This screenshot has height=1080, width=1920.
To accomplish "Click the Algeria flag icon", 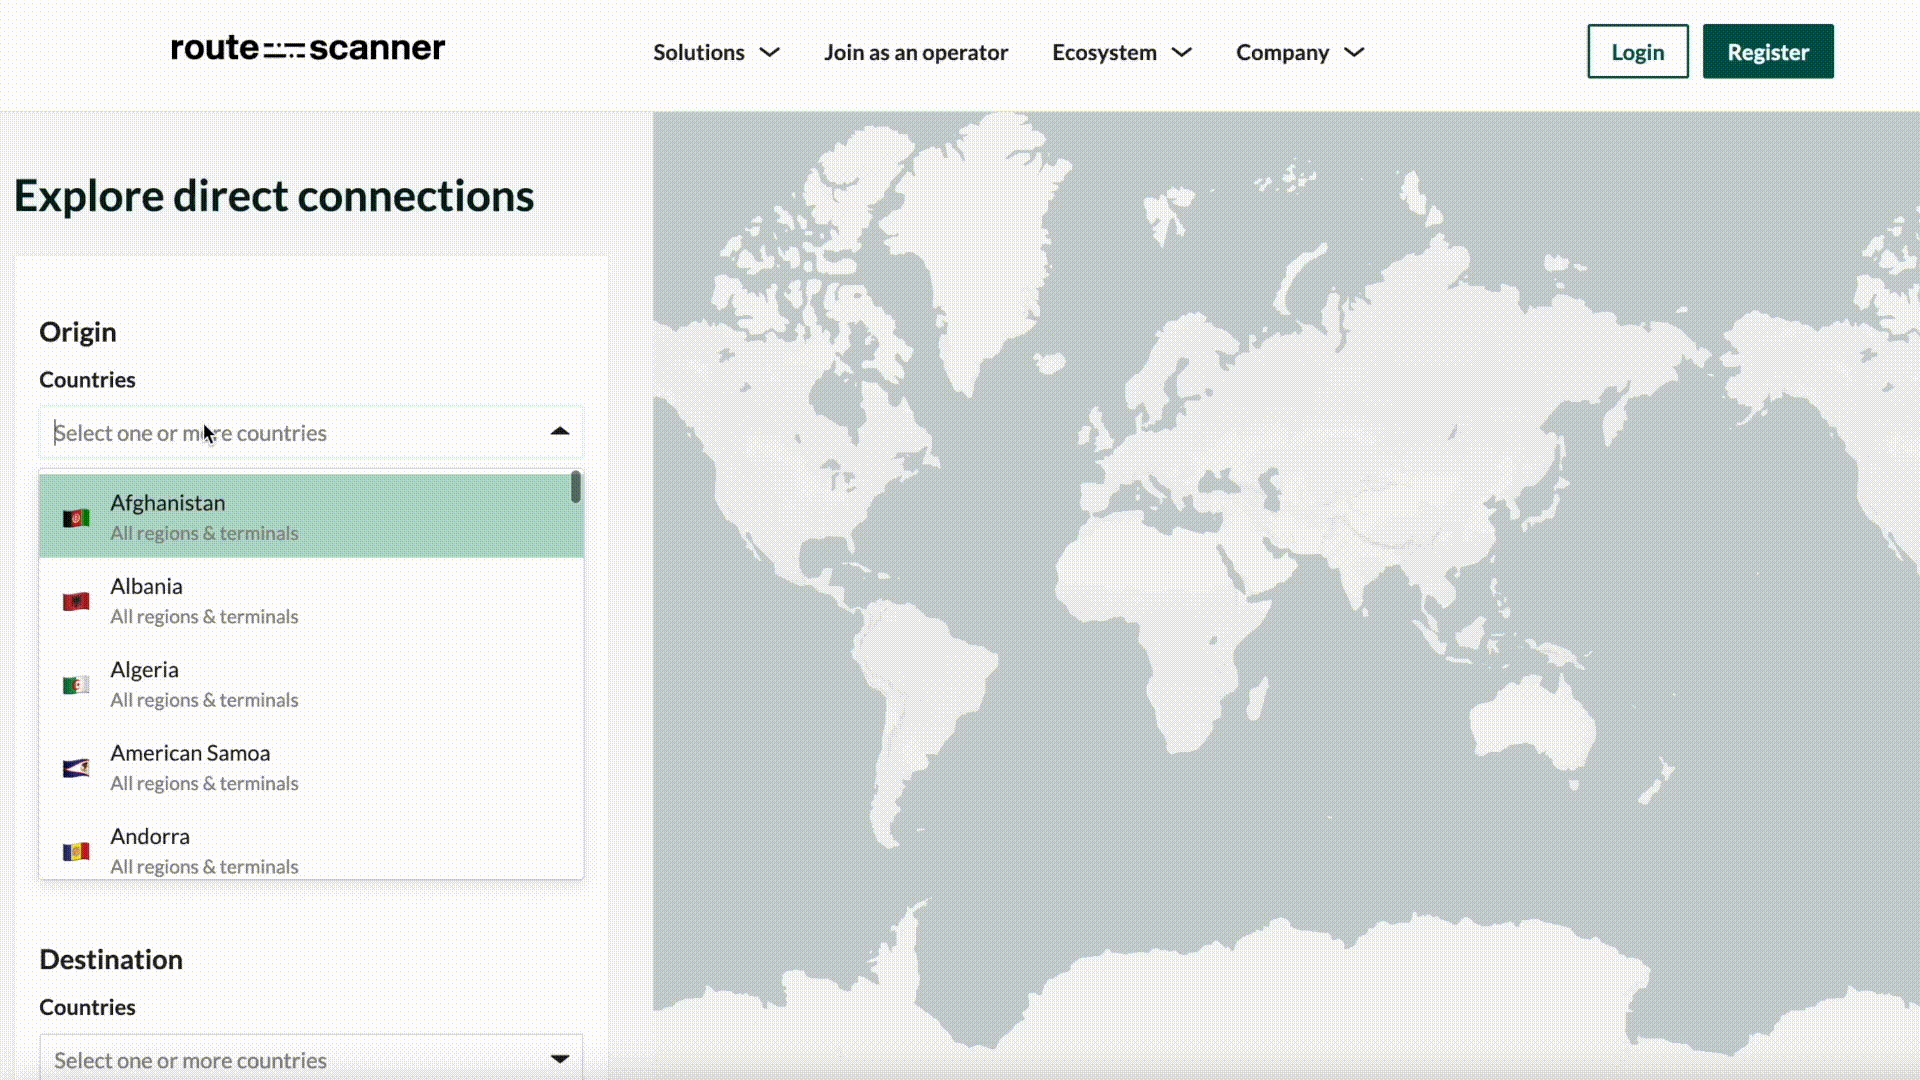I will tap(75, 684).
